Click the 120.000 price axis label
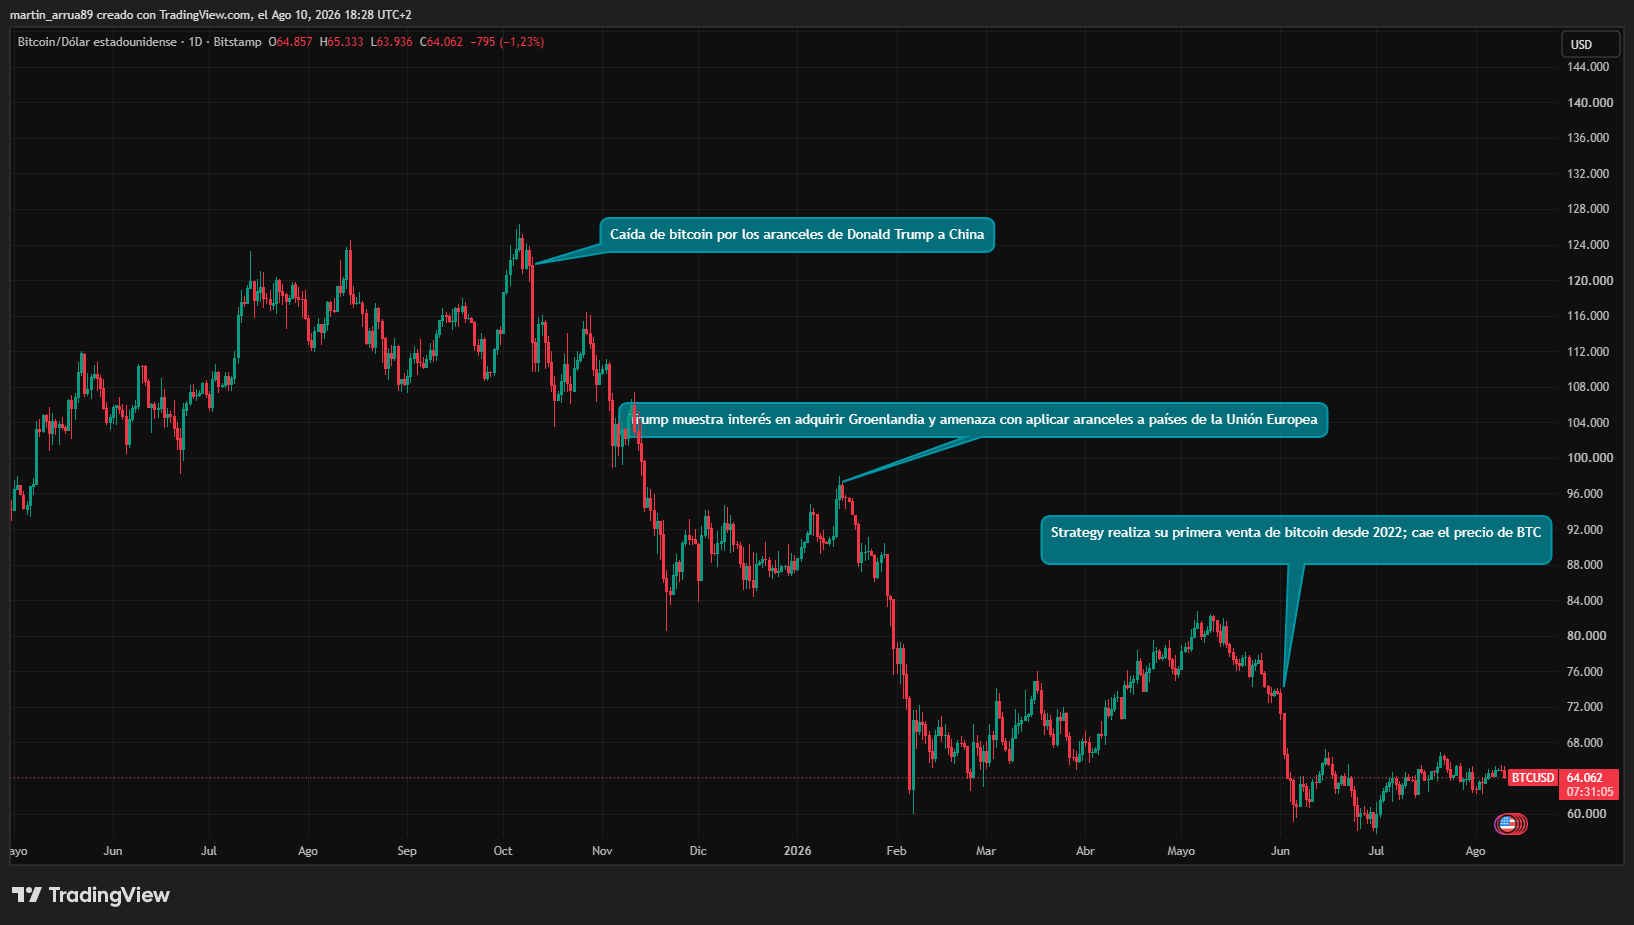1634x925 pixels. tap(1589, 281)
